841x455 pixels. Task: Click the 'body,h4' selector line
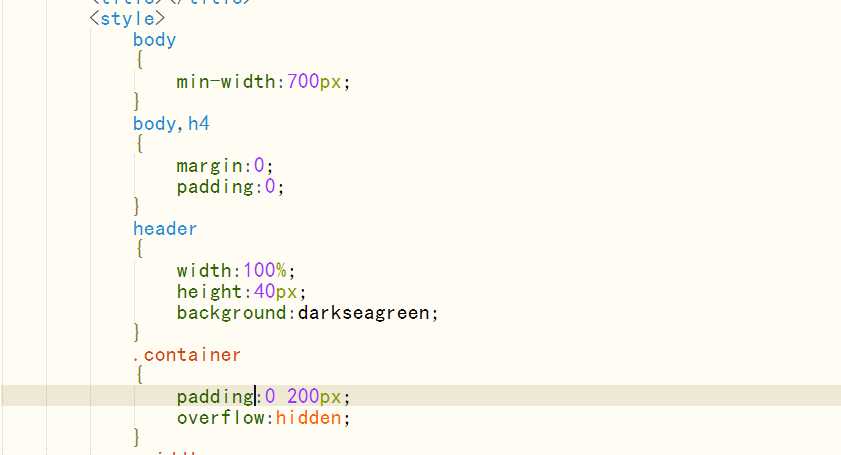tap(171, 124)
